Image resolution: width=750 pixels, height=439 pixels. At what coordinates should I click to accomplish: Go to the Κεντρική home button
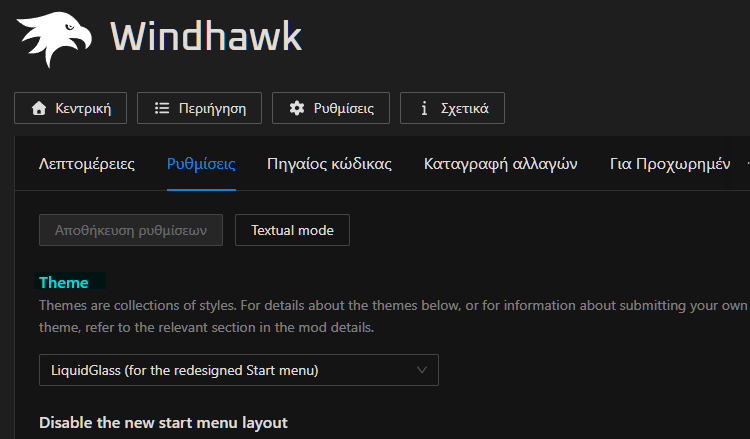click(x=70, y=108)
